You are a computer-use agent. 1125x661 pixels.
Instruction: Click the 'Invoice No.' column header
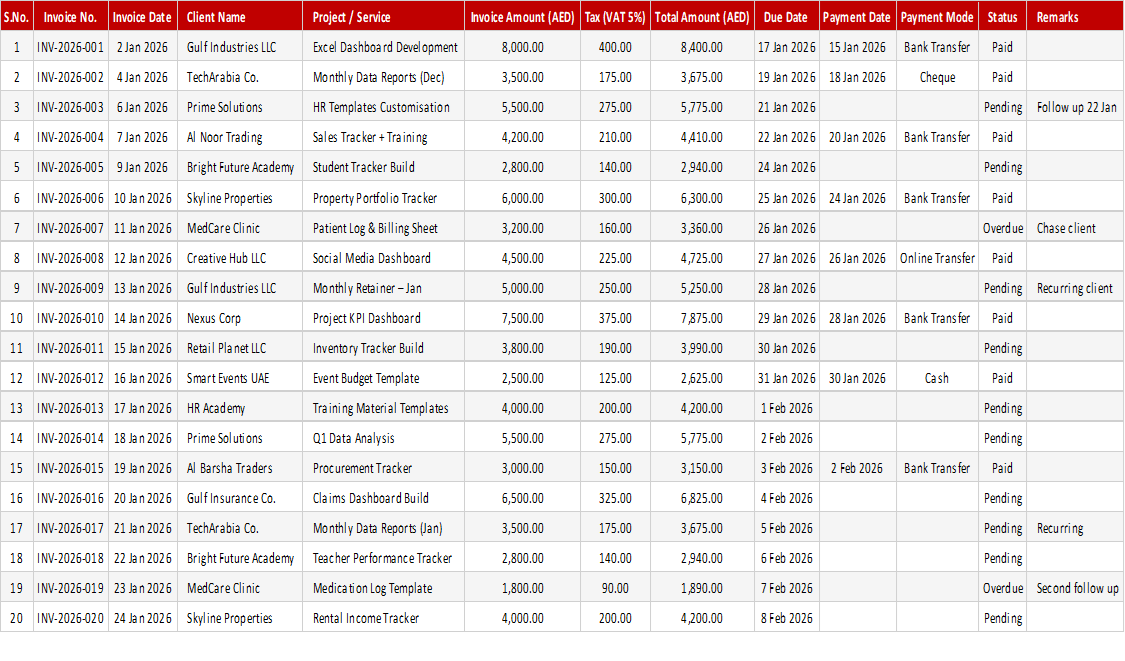click(70, 17)
